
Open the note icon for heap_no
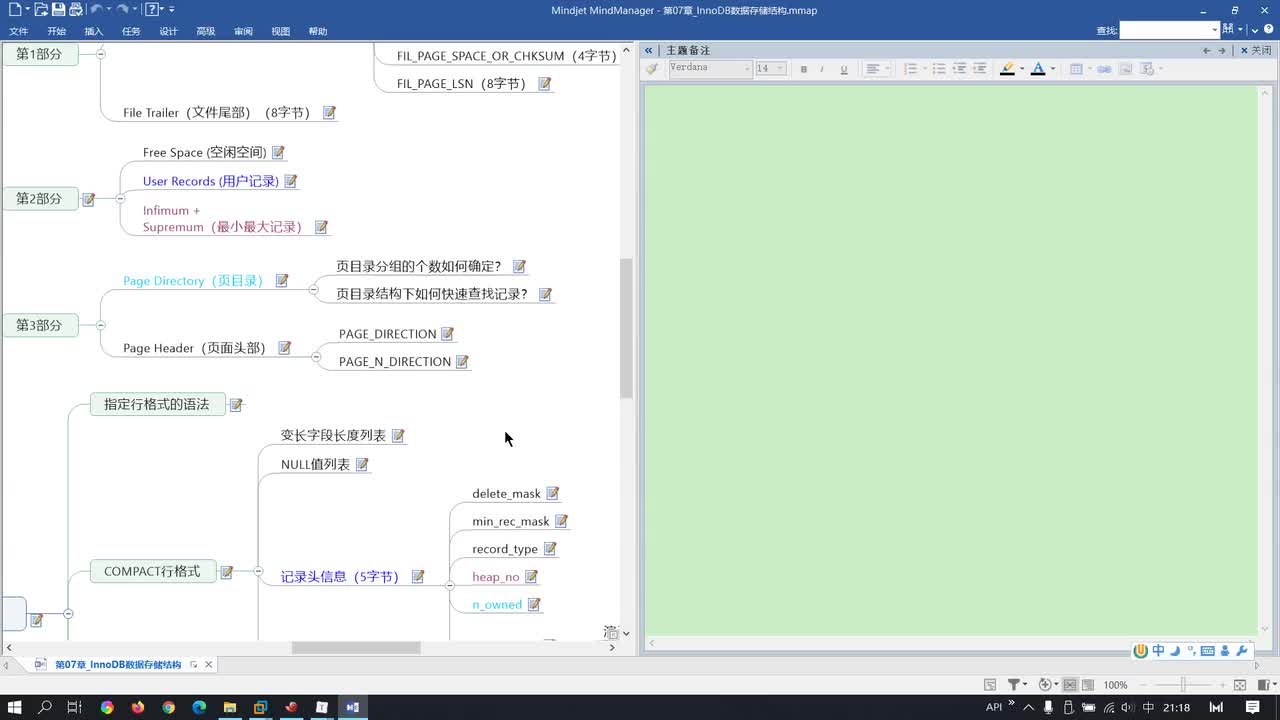531,576
